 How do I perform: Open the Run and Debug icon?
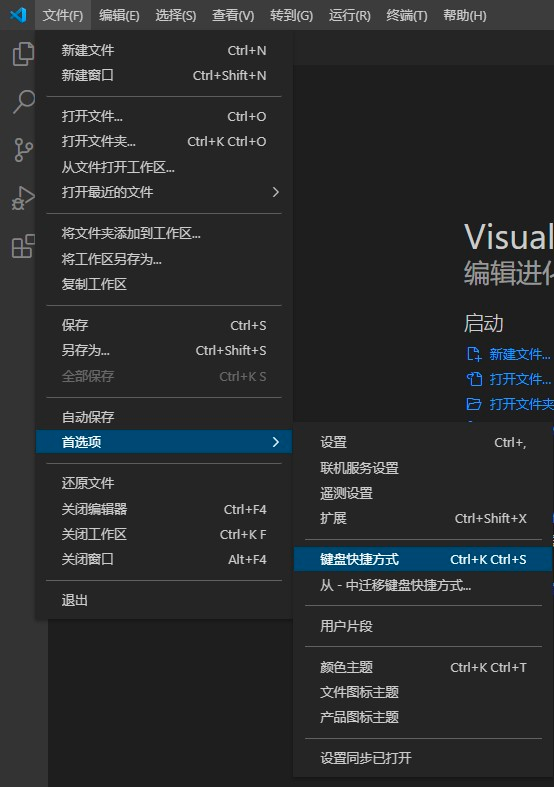[x=23, y=198]
